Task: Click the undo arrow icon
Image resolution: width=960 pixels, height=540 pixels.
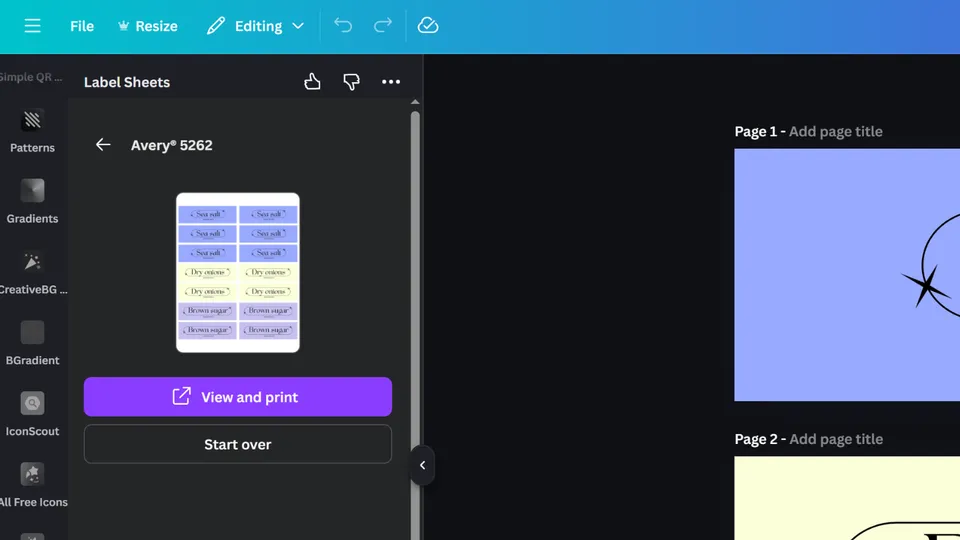Action: point(343,26)
